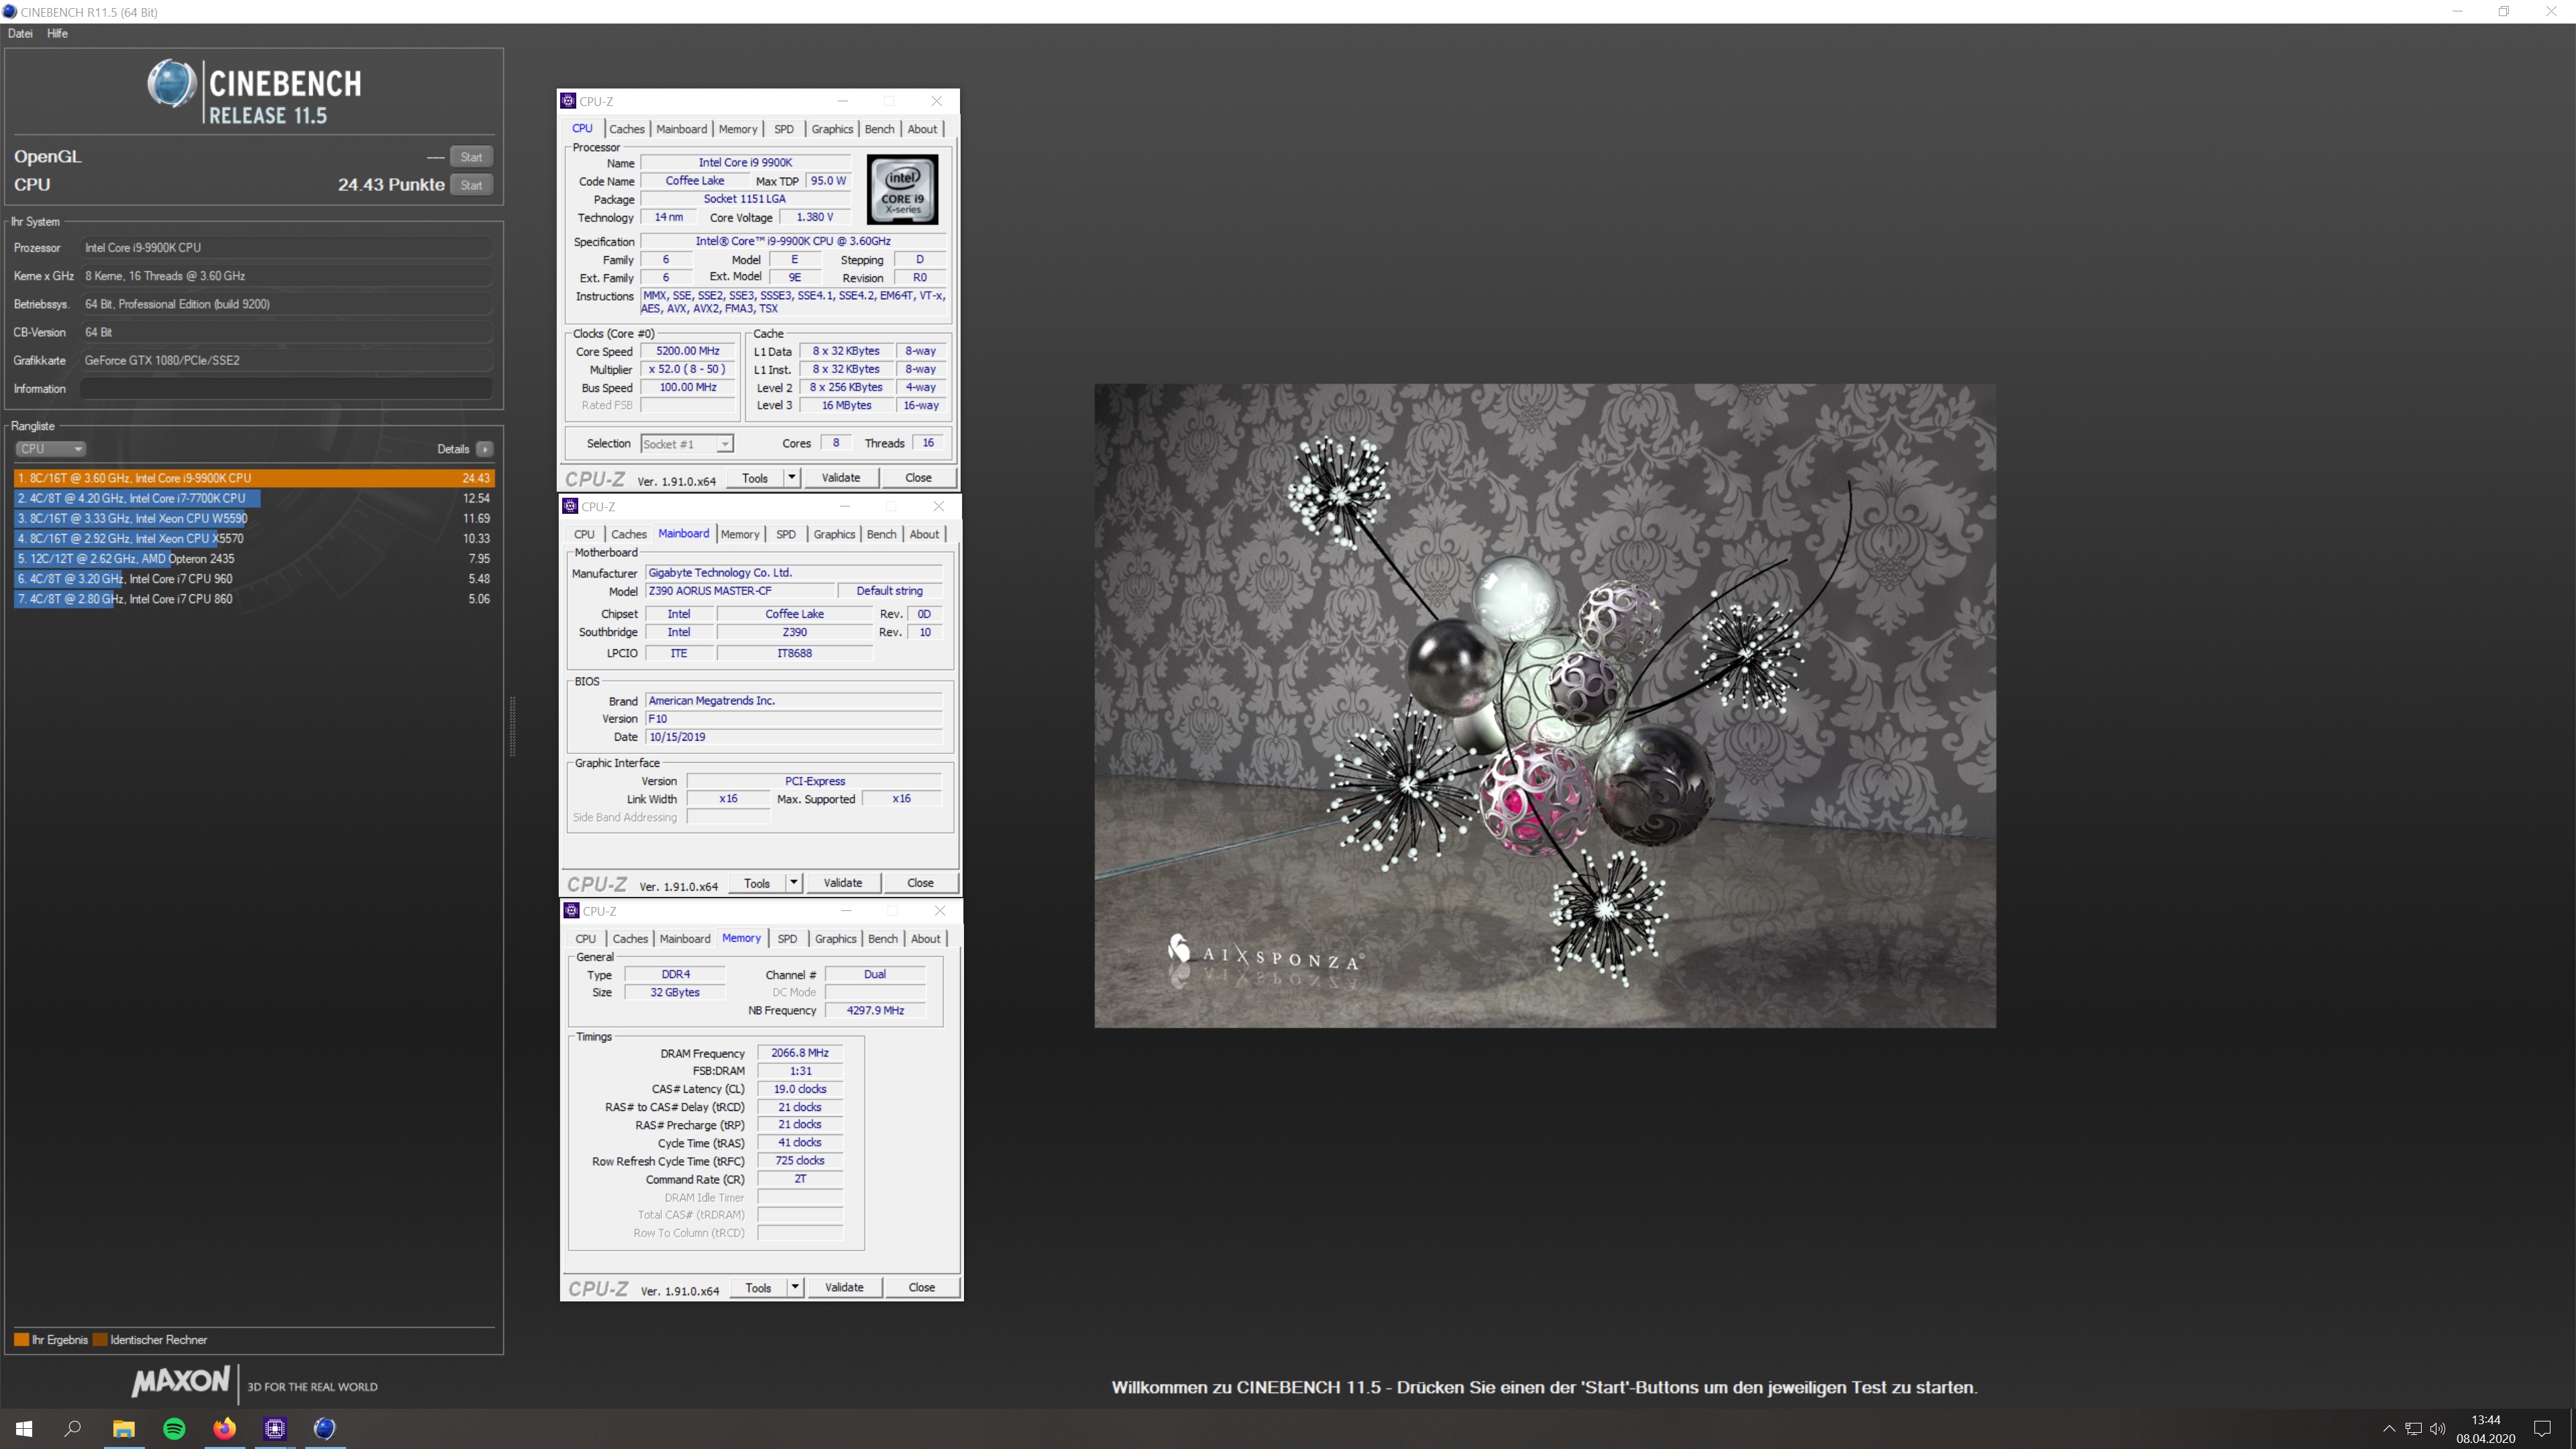The width and height of the screenshot is (2576, 1449).
Task: Start the CPU benchmark
Action: coord(471,185)
